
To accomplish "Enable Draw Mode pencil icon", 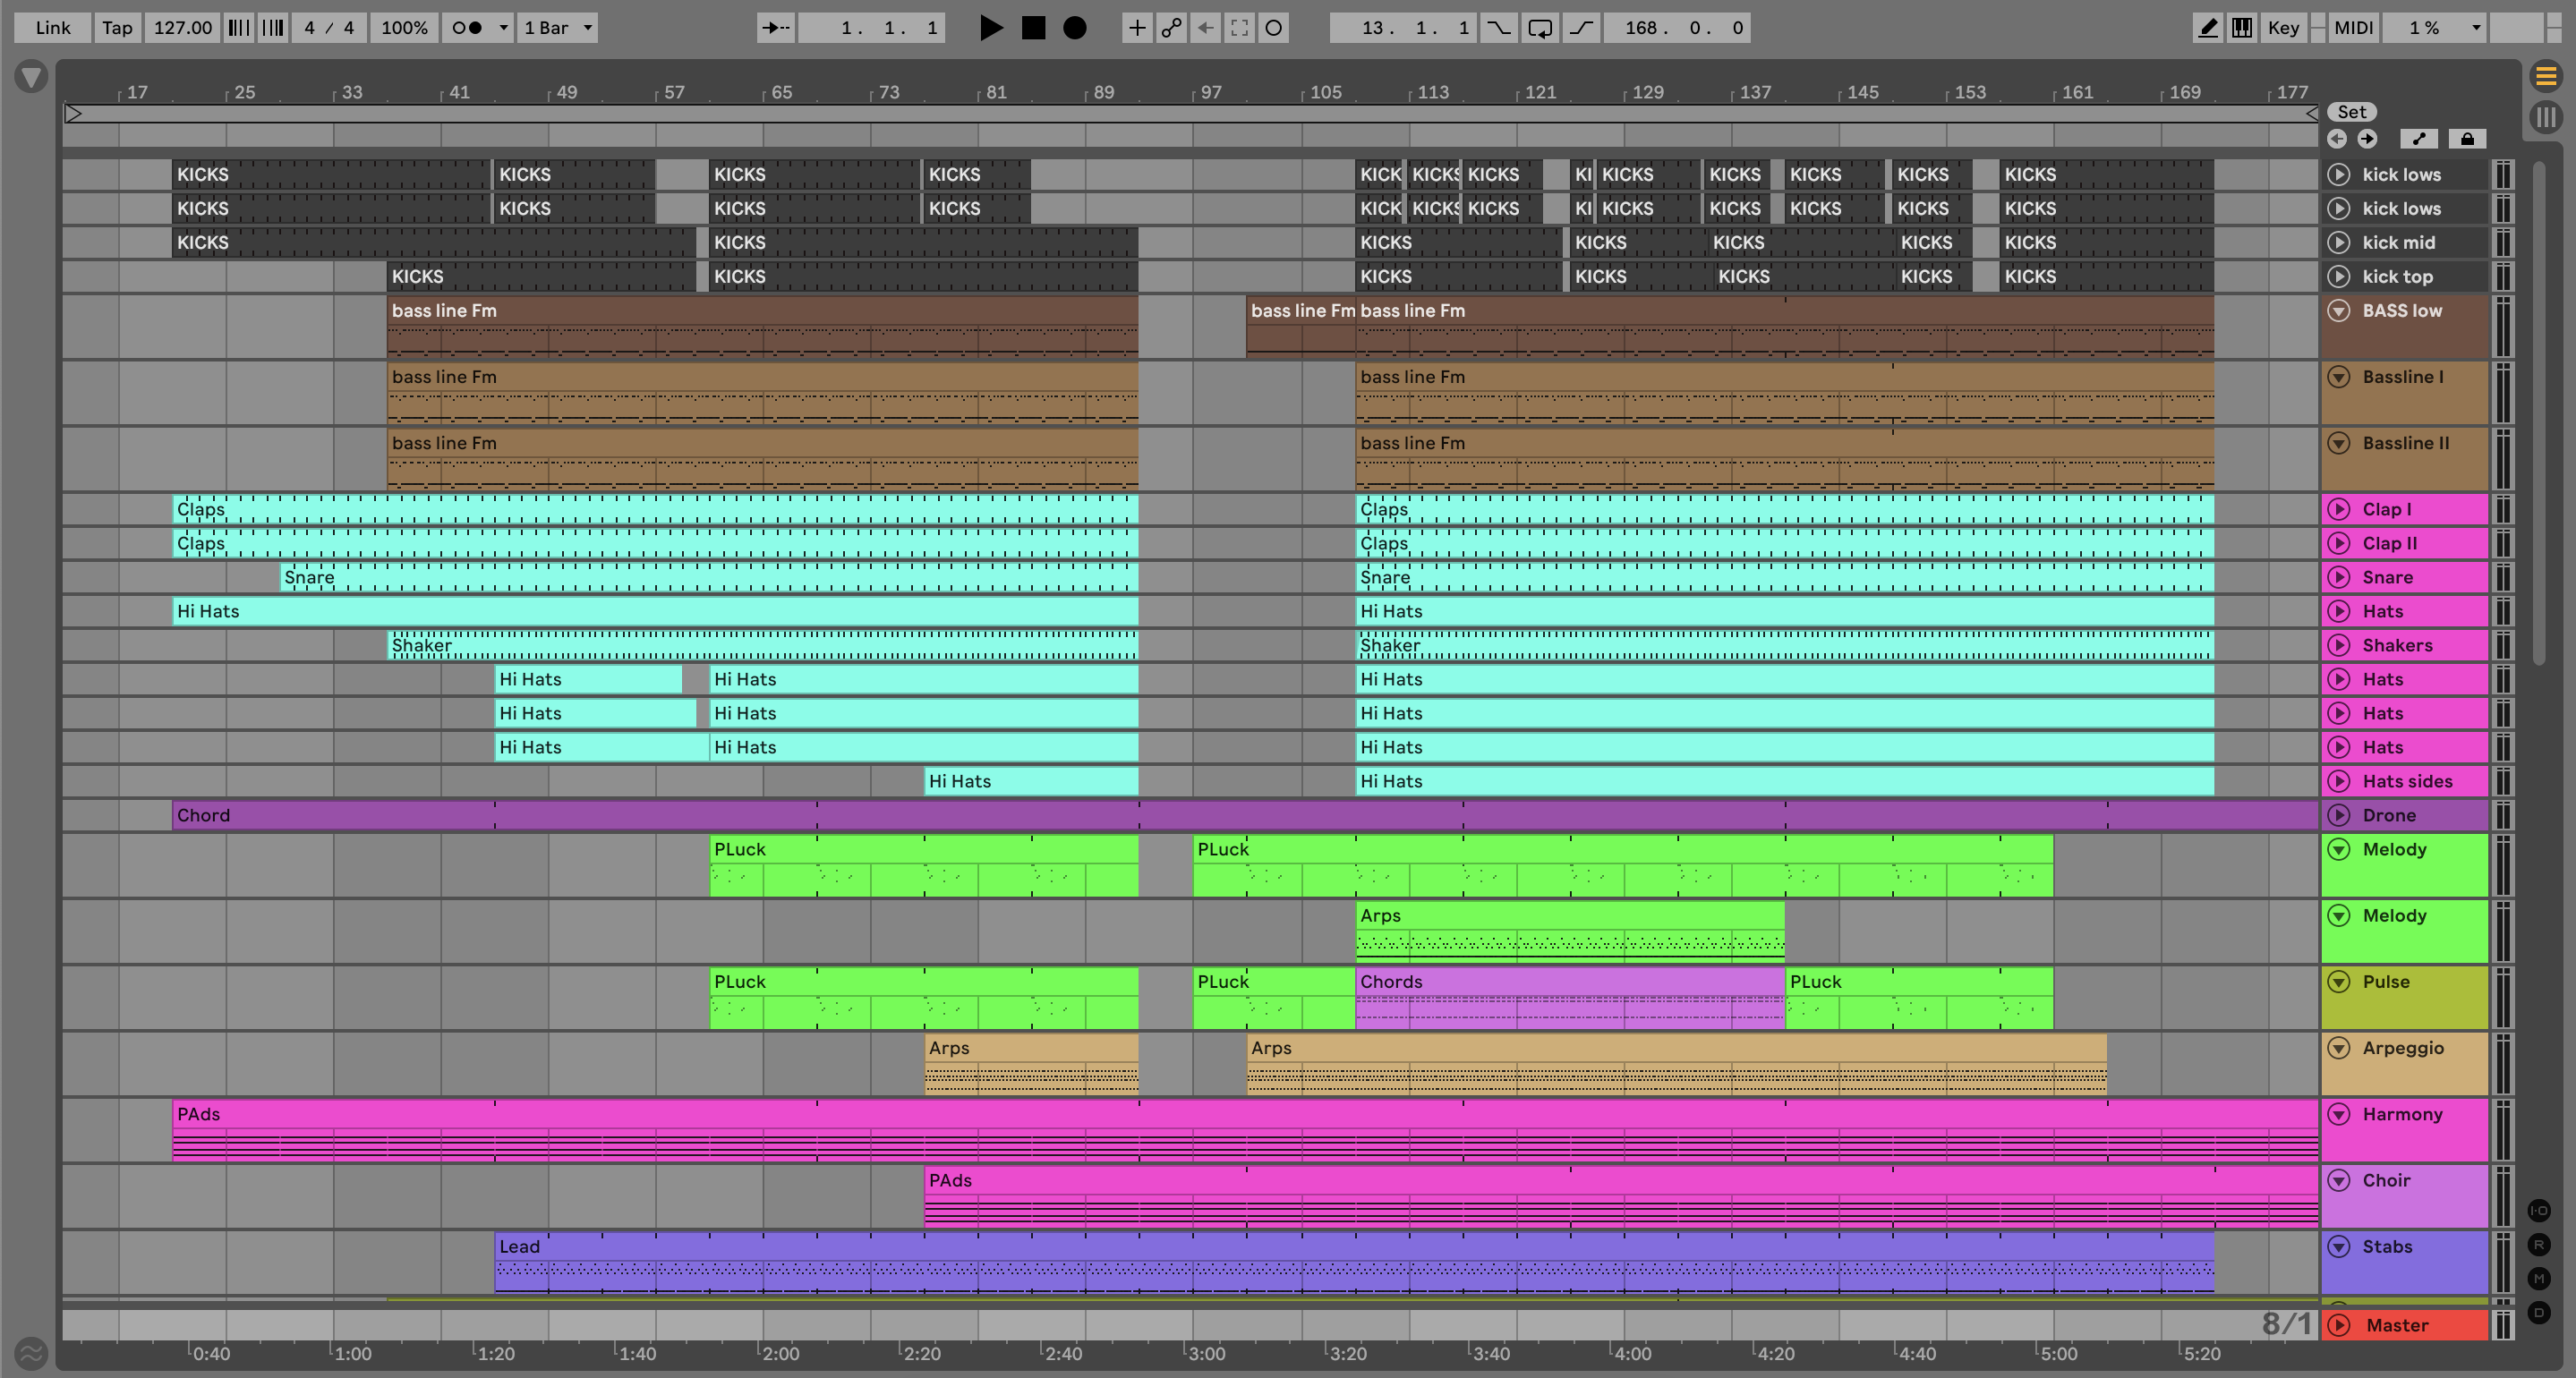I will (2207, 28).
